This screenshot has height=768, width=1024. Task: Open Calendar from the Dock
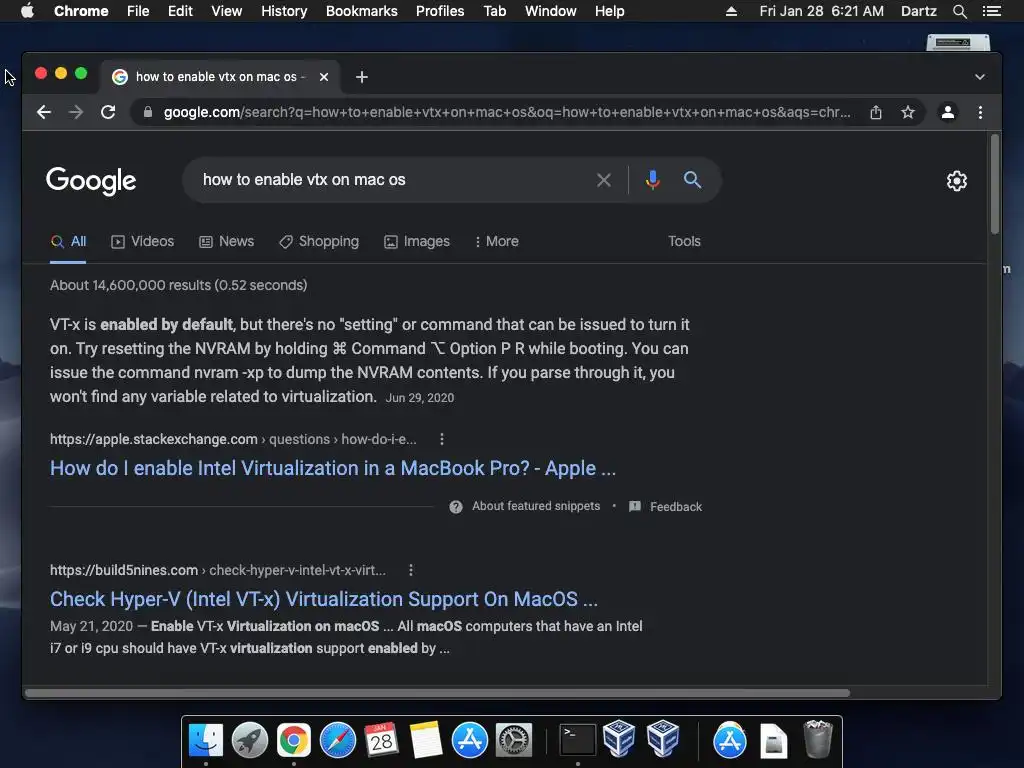click(x=381, y=741)
